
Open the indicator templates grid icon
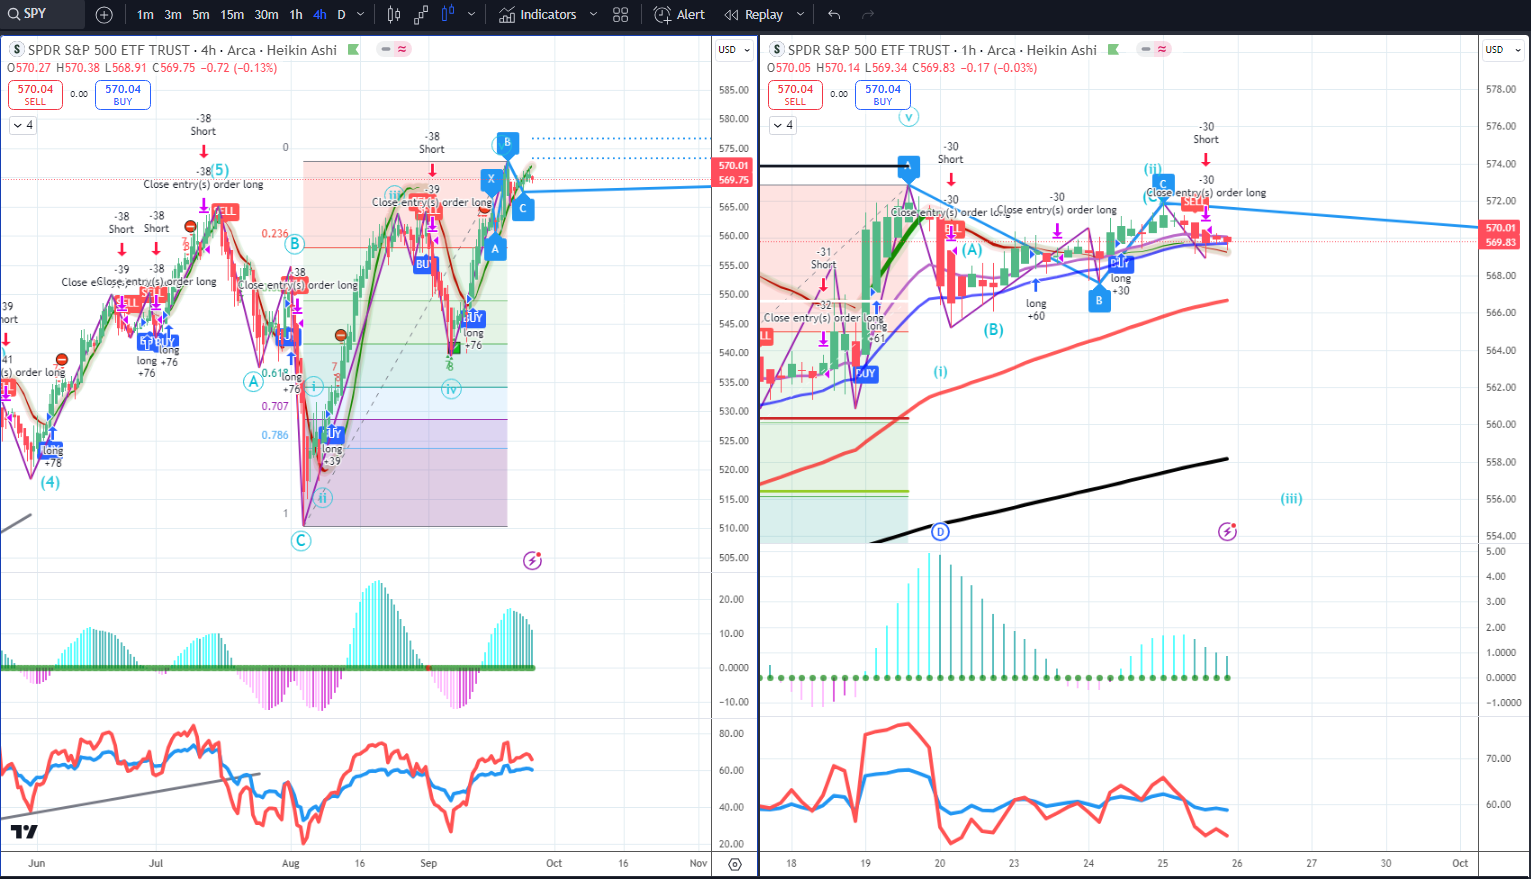point(621,15)
